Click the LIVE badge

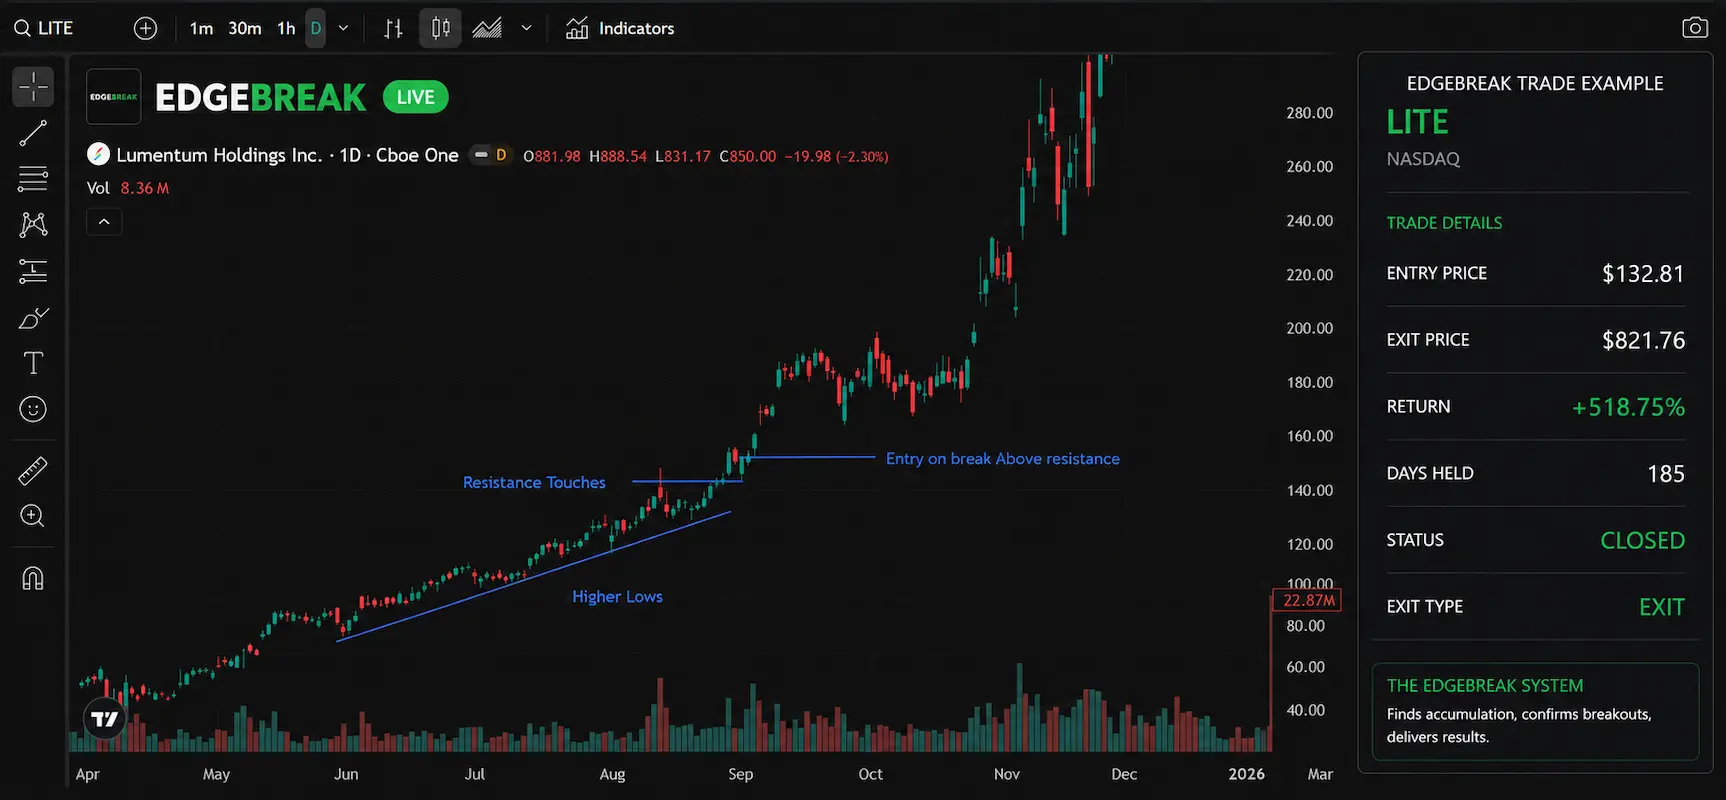click(x=415, y=97)
